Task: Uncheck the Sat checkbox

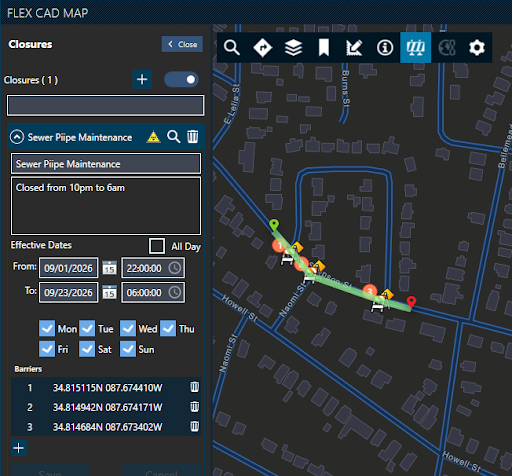Action: point(87,349)
